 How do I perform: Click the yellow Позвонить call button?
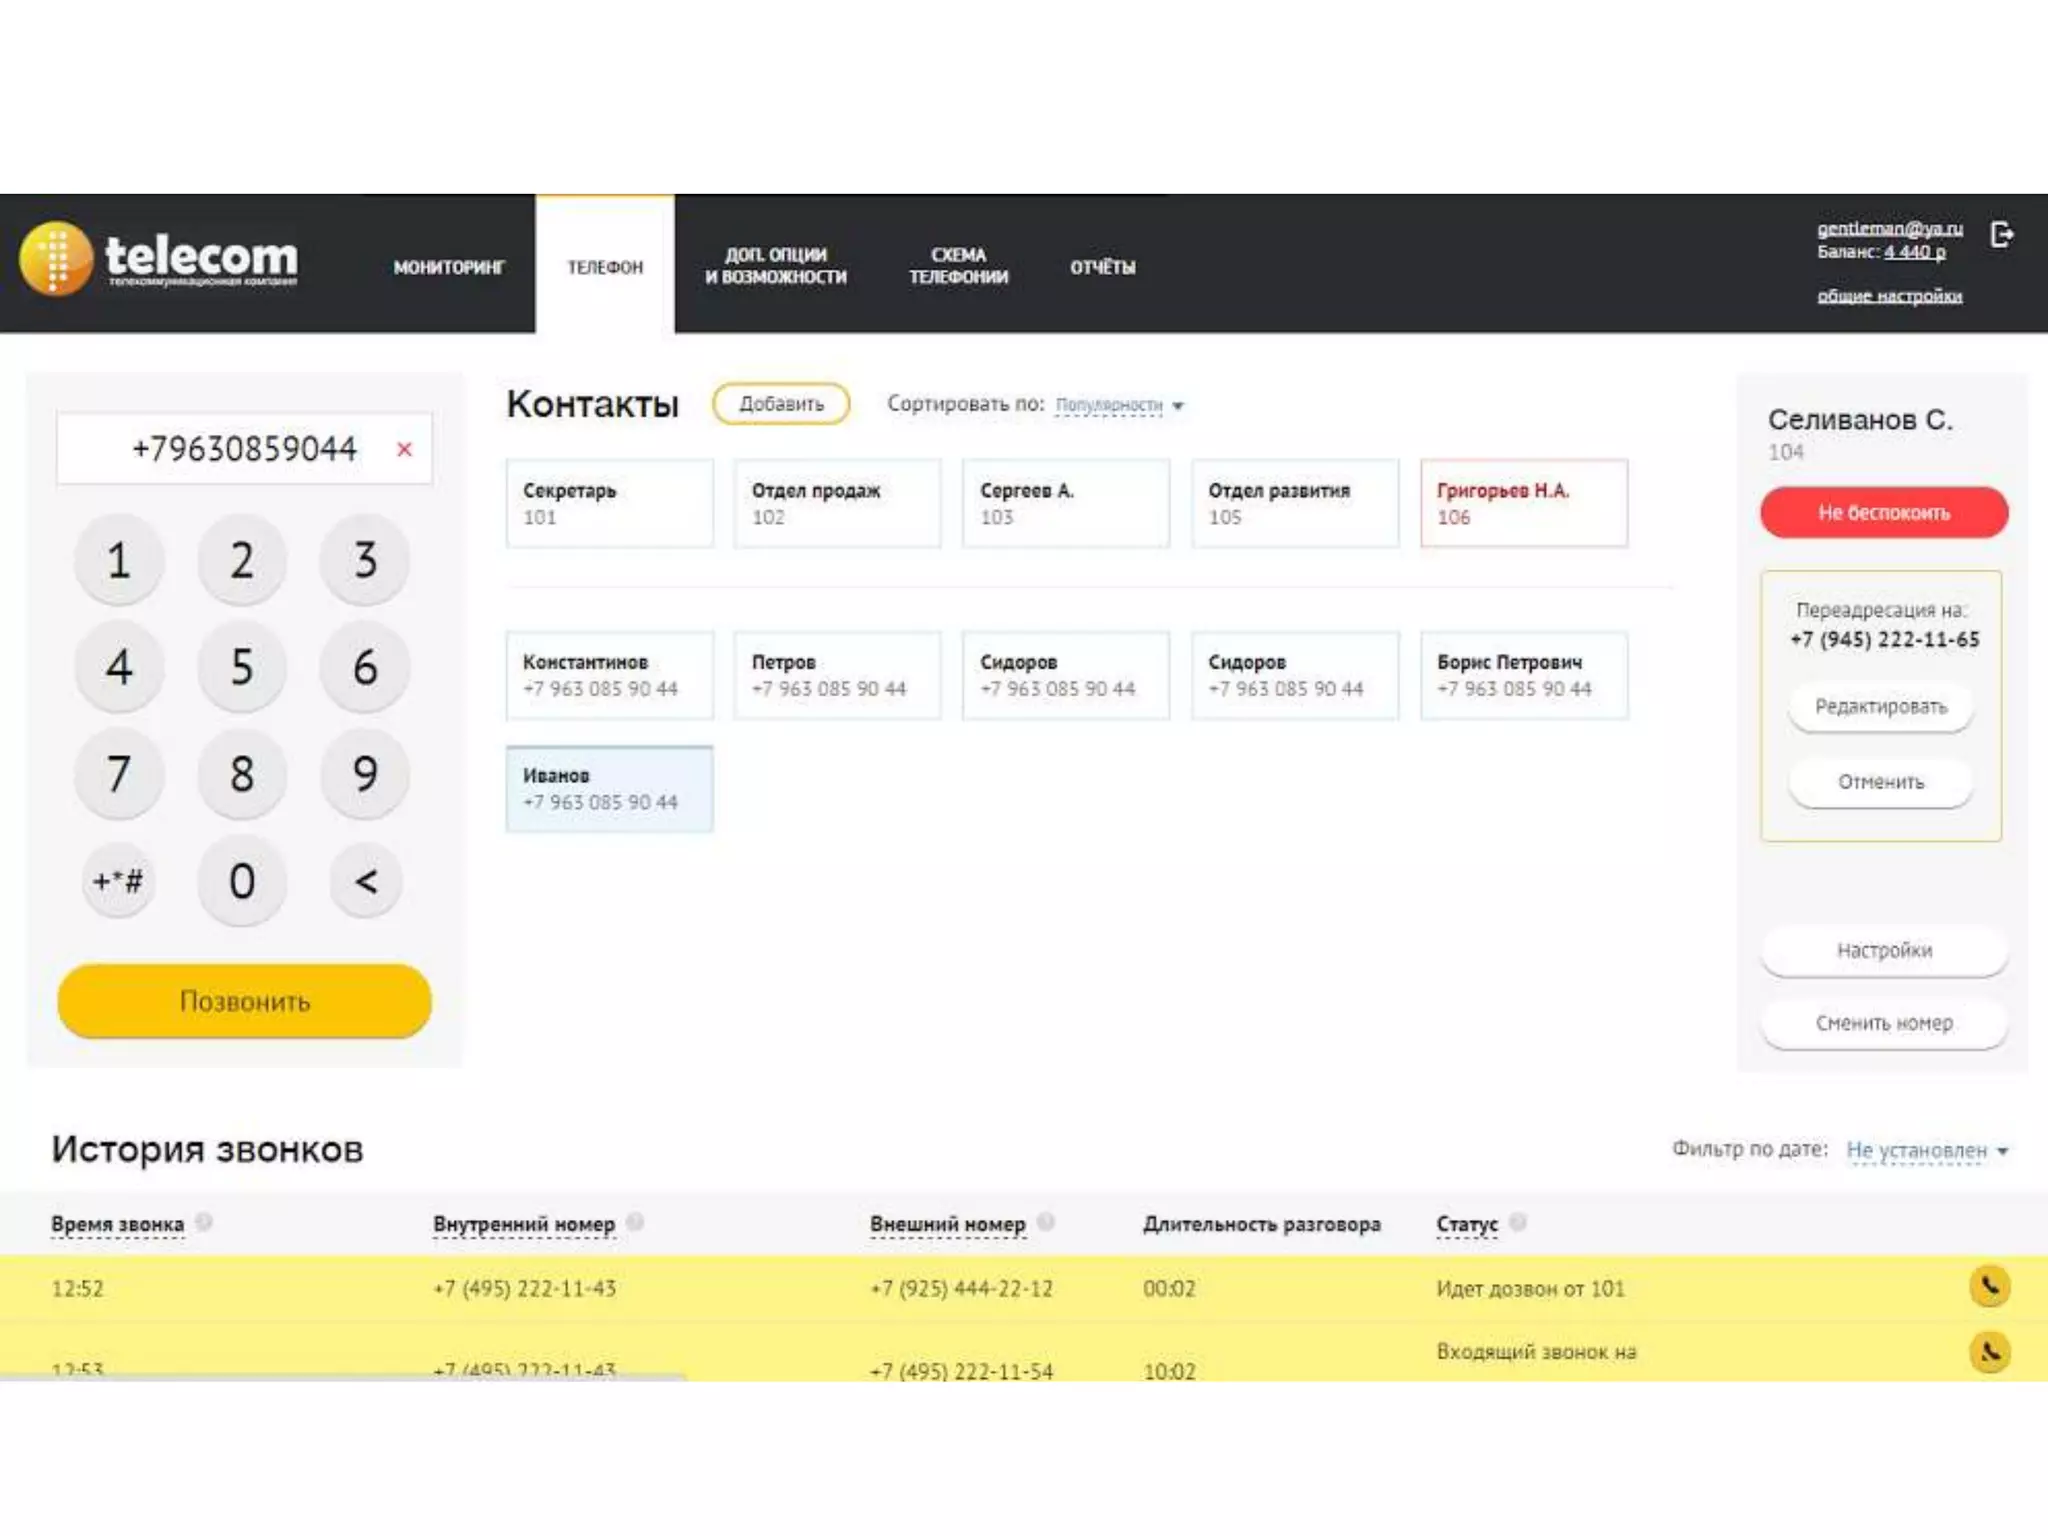click(x=245, y=1001)
